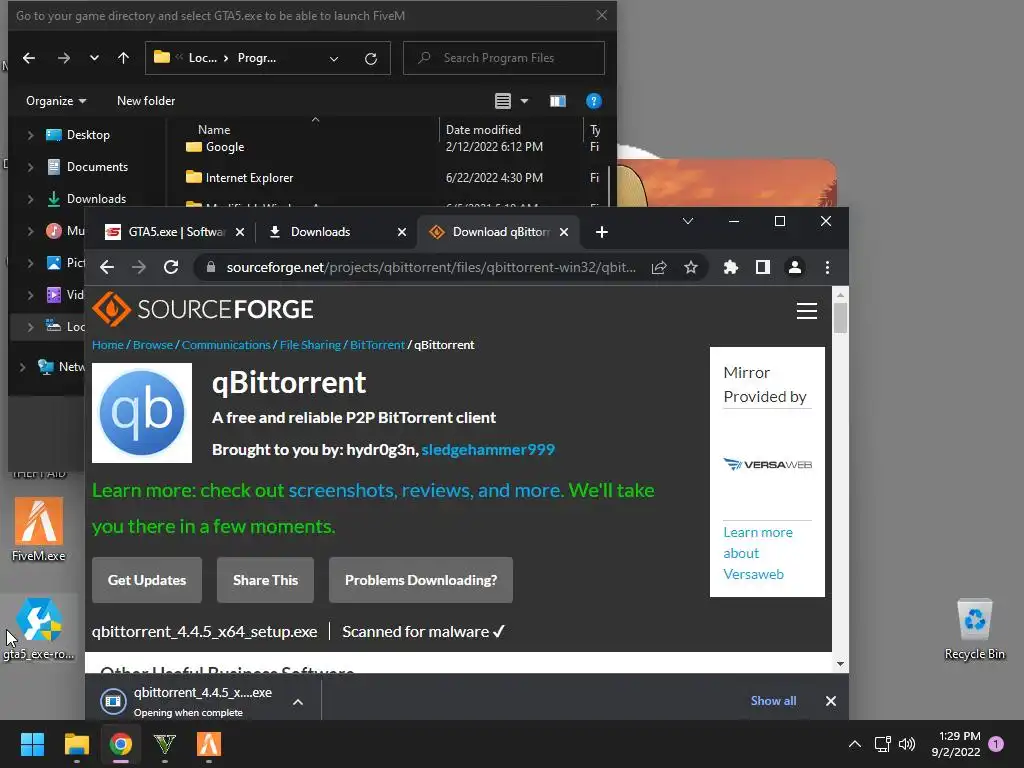Click the Search Program Files field
The width and height of the screenshot is (1024, 768).
coord(504,58)
